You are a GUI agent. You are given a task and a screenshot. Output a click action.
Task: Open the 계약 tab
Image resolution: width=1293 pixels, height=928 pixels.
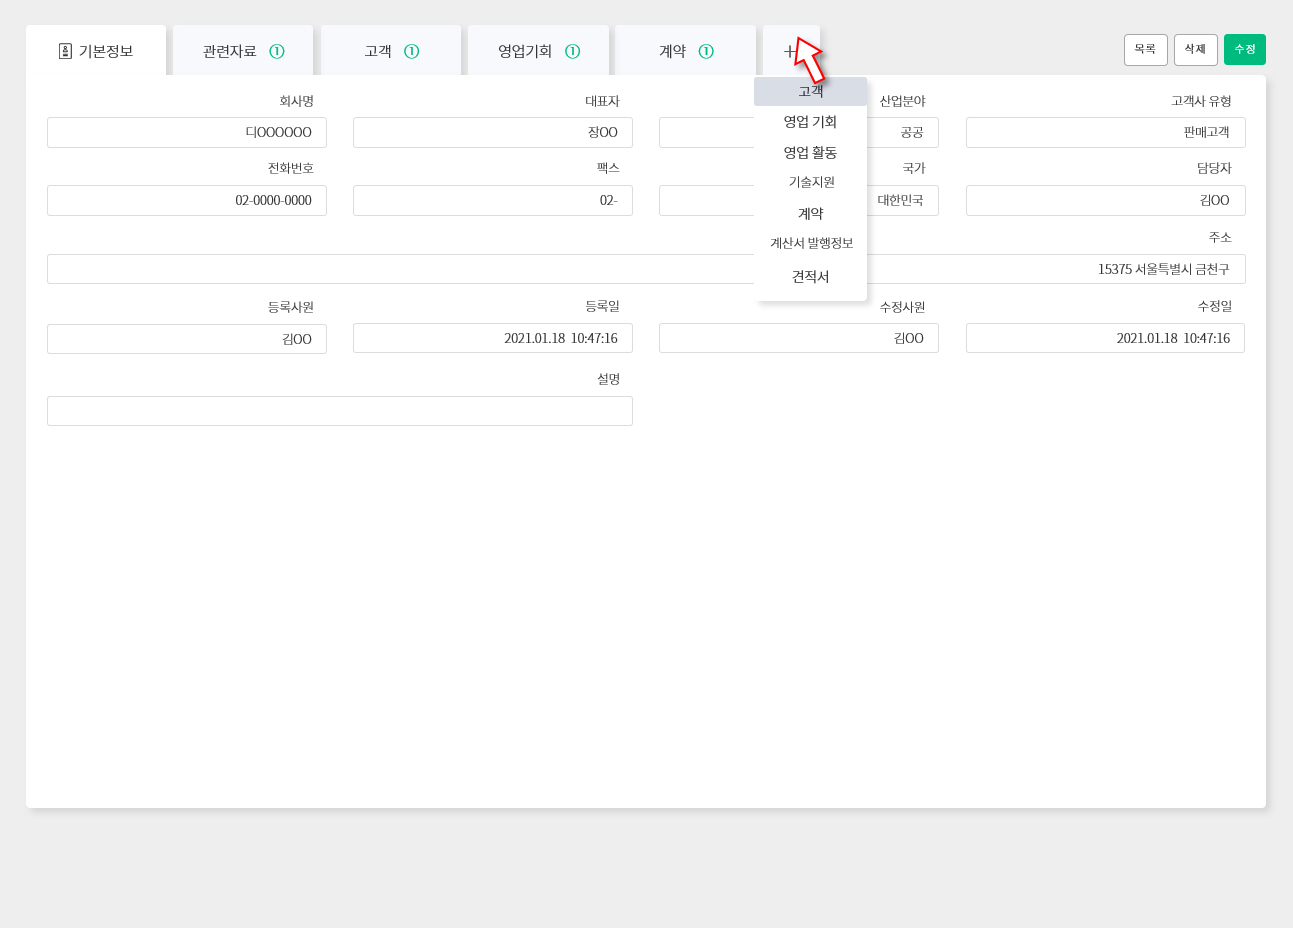(x=686, y=51)
